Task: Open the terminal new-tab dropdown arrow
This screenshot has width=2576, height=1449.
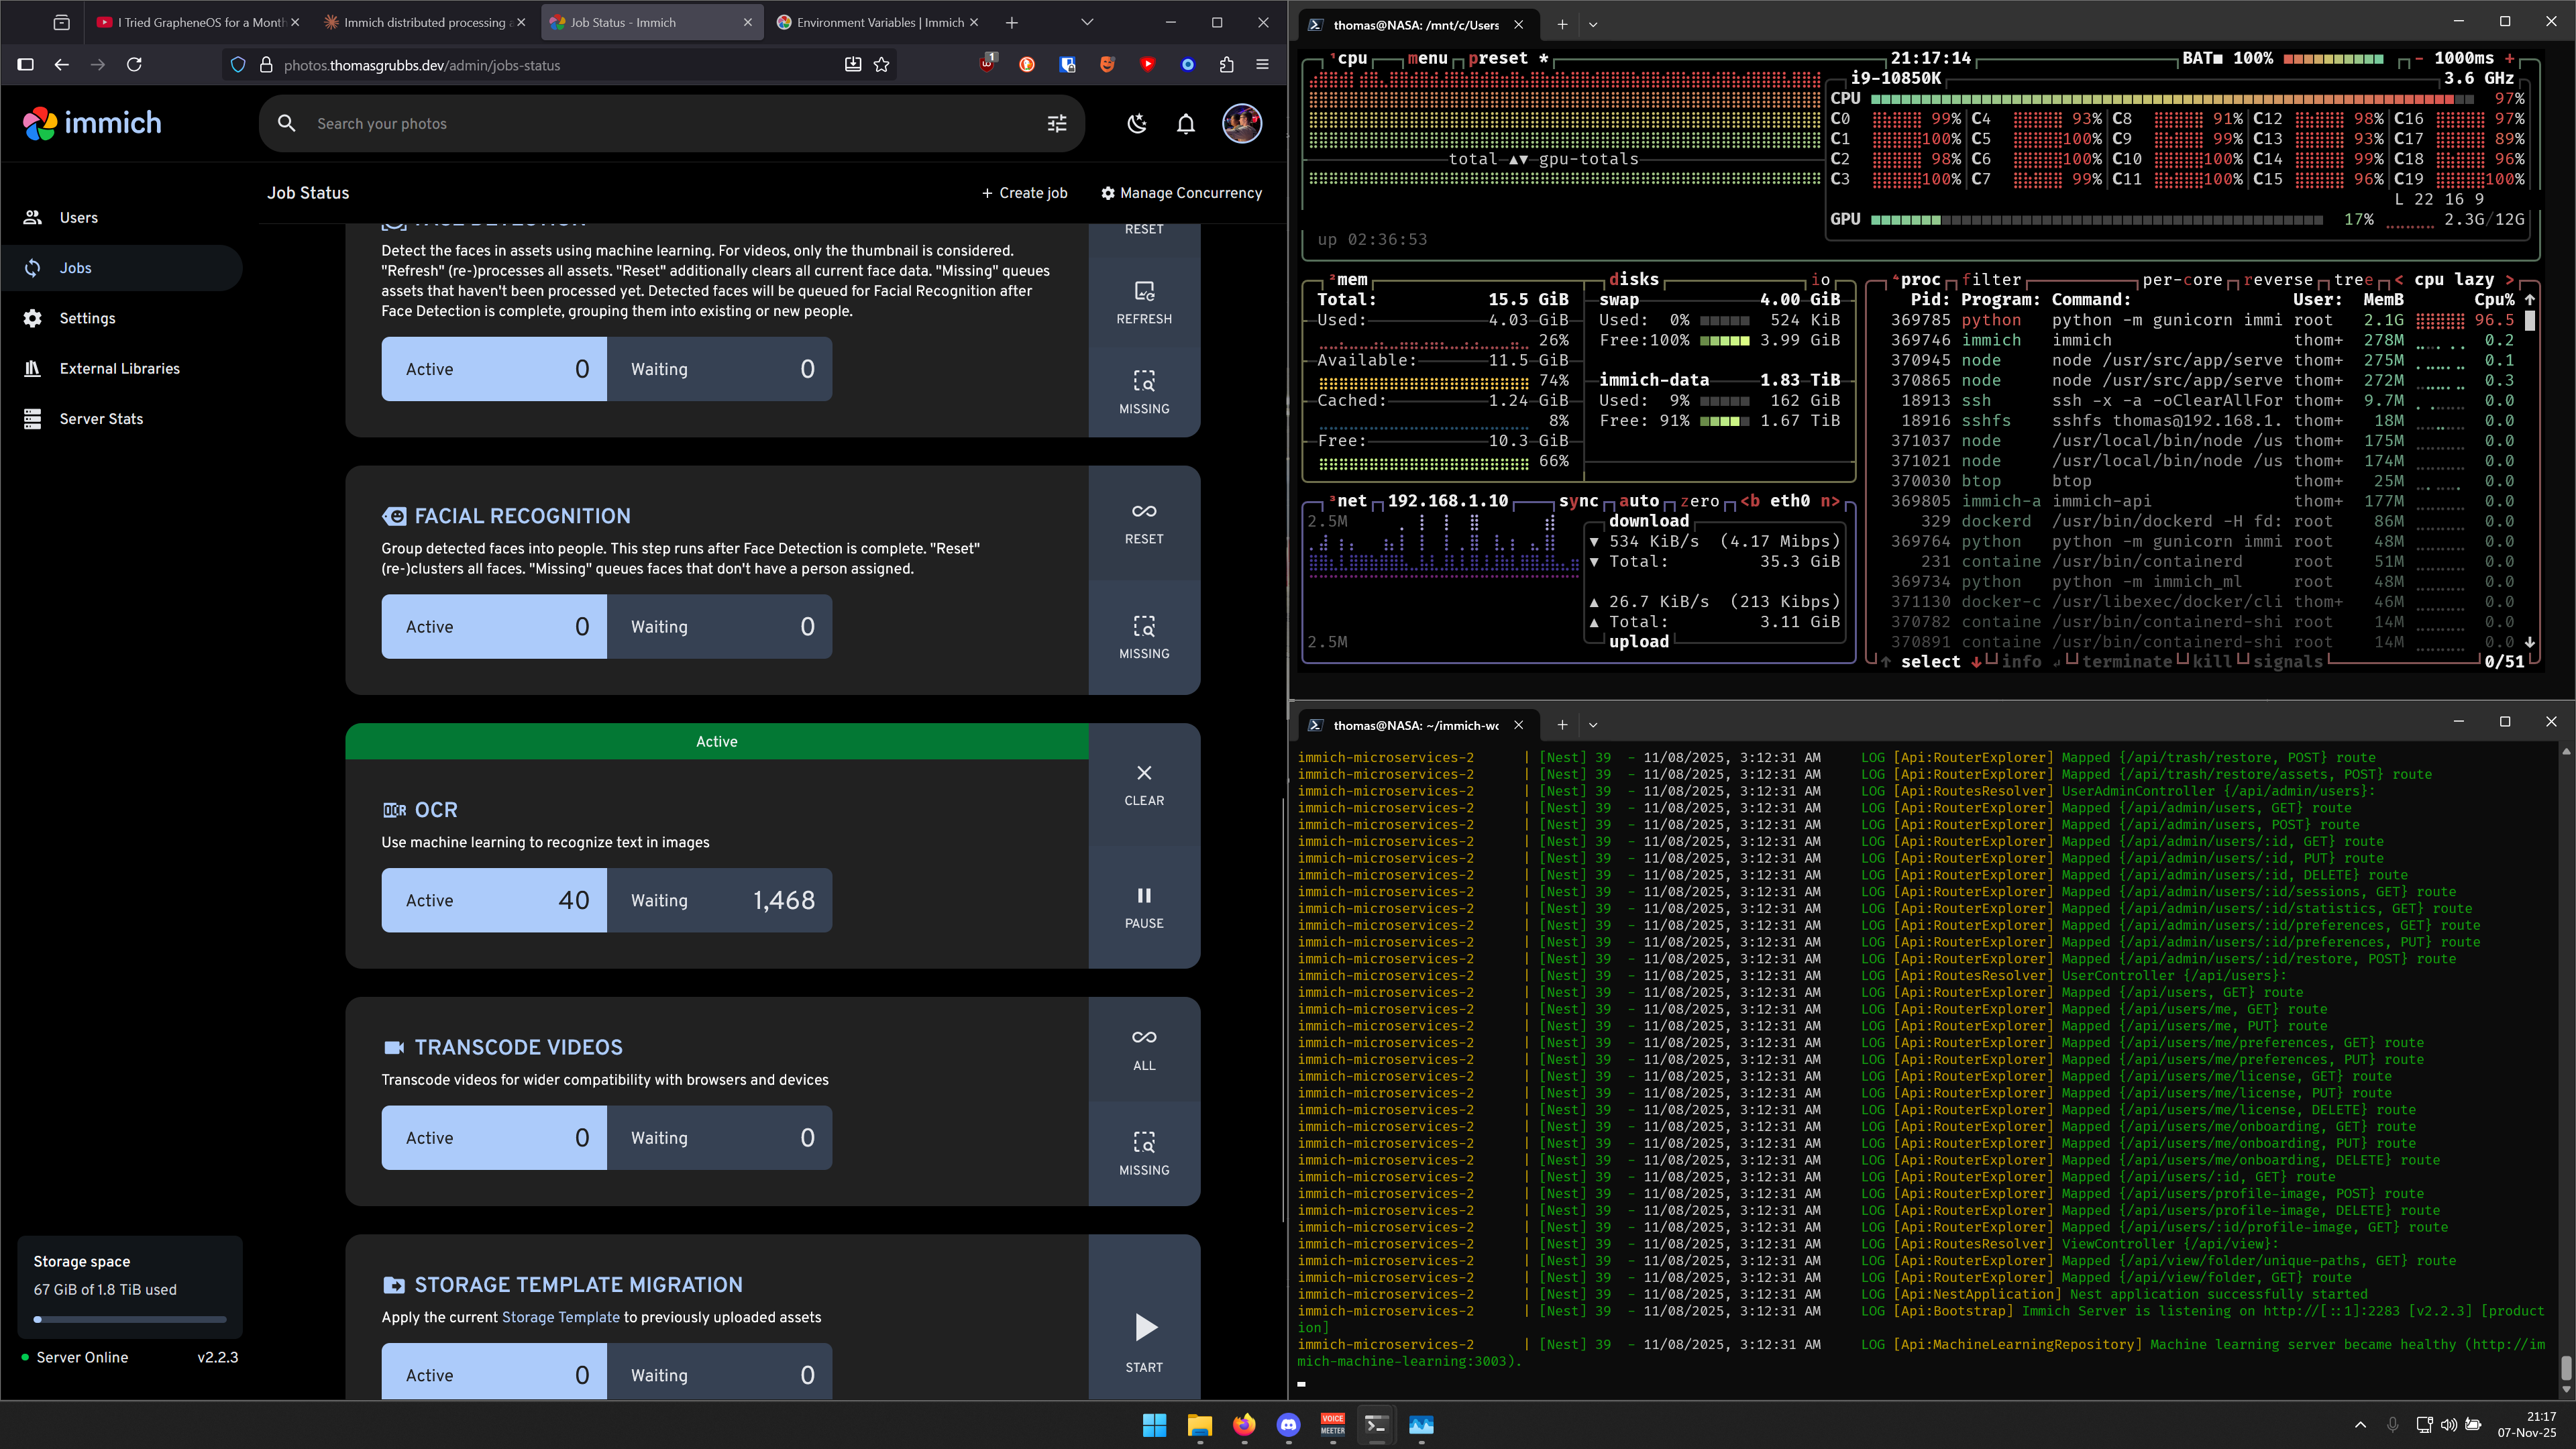Action: click(1593, 24)
